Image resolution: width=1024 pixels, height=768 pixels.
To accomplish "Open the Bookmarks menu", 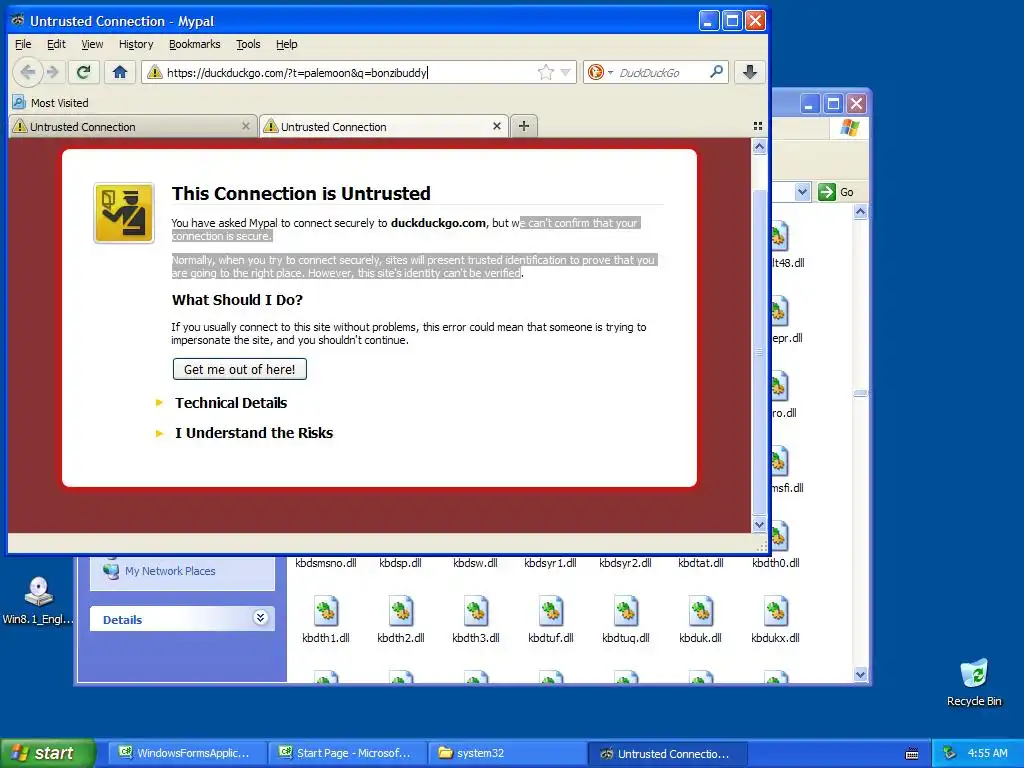I will point(195,44).
